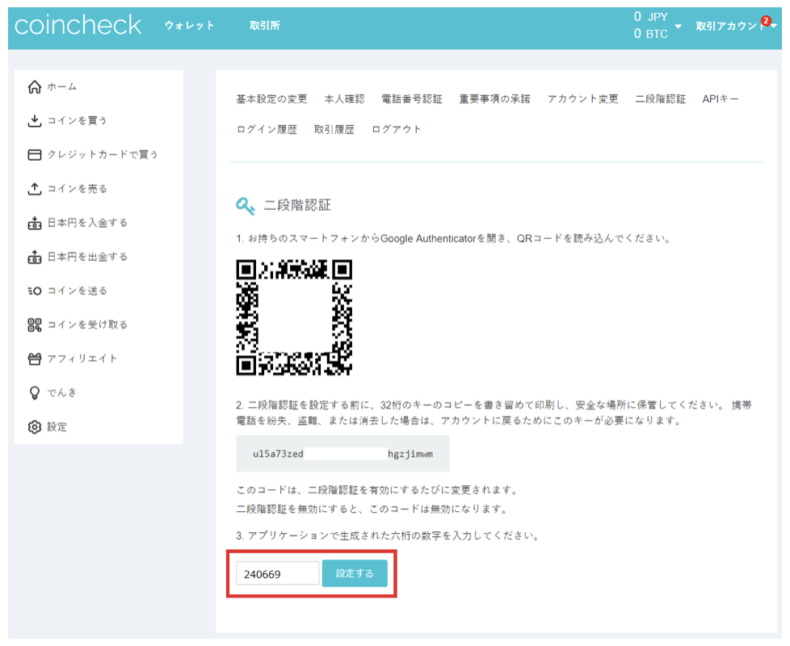Viewport: 790px width, 646px height.
Task: Open でんき in the sidebar
Action: click(x=61, y=393)
